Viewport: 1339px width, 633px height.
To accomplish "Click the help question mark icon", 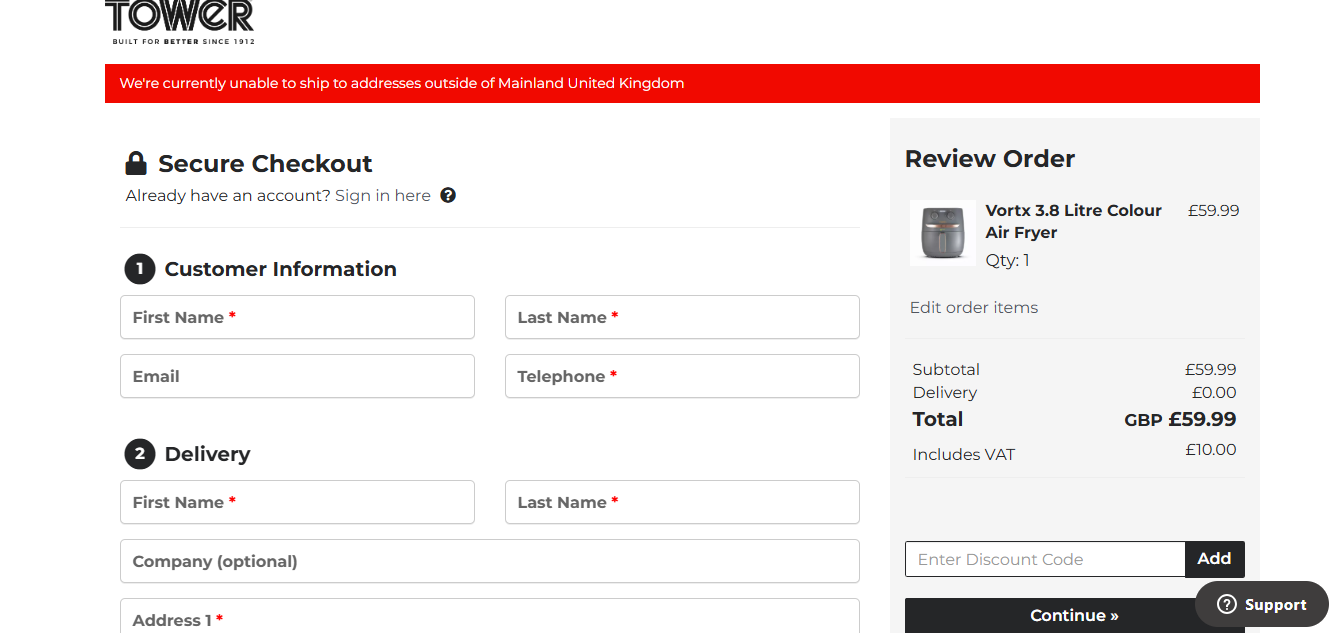I will (x=448, y=195).
